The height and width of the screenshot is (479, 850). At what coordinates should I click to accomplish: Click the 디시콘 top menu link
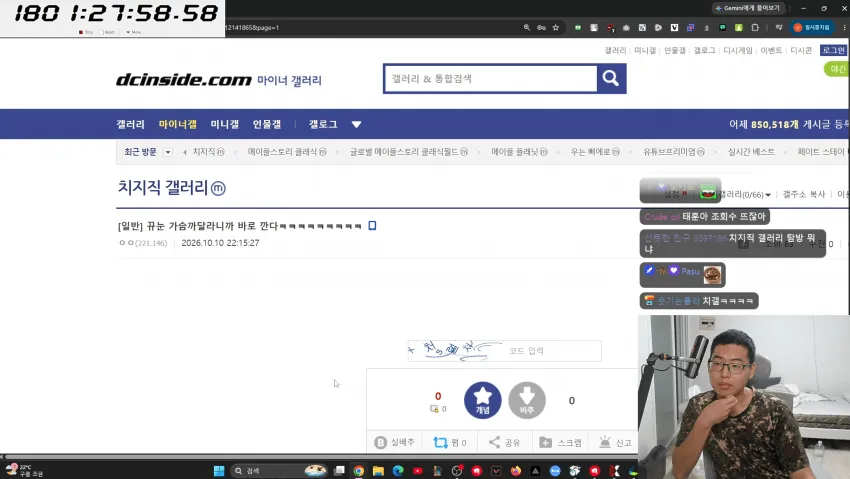801,50
